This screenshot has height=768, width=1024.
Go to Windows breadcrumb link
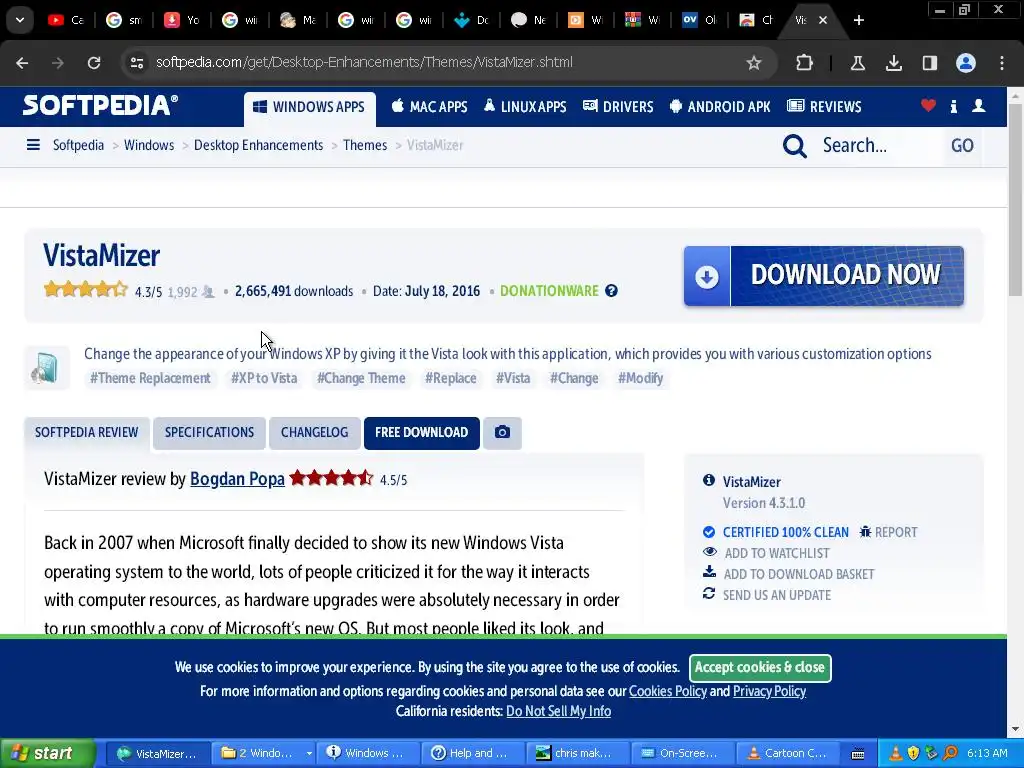(149, 145)
